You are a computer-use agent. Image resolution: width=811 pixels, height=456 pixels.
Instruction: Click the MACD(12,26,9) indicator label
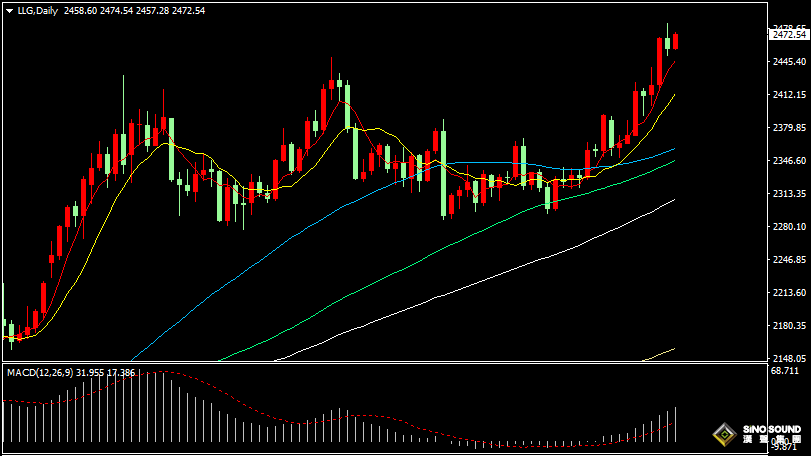tap(46, 372)
